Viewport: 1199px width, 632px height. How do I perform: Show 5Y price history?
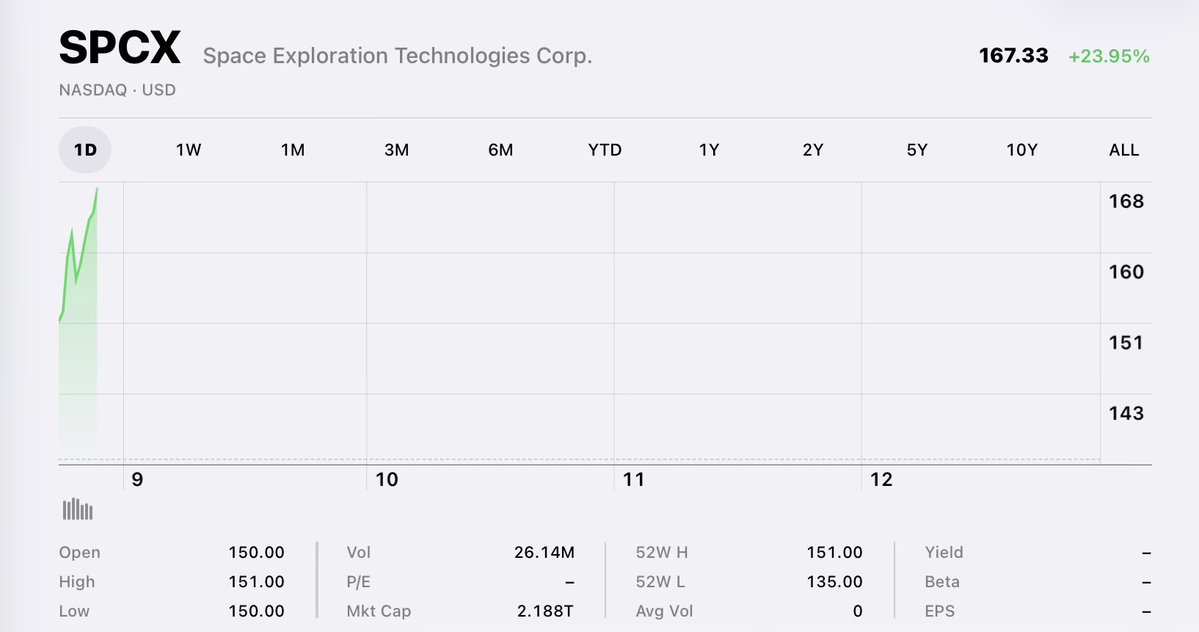click(917, 150)
